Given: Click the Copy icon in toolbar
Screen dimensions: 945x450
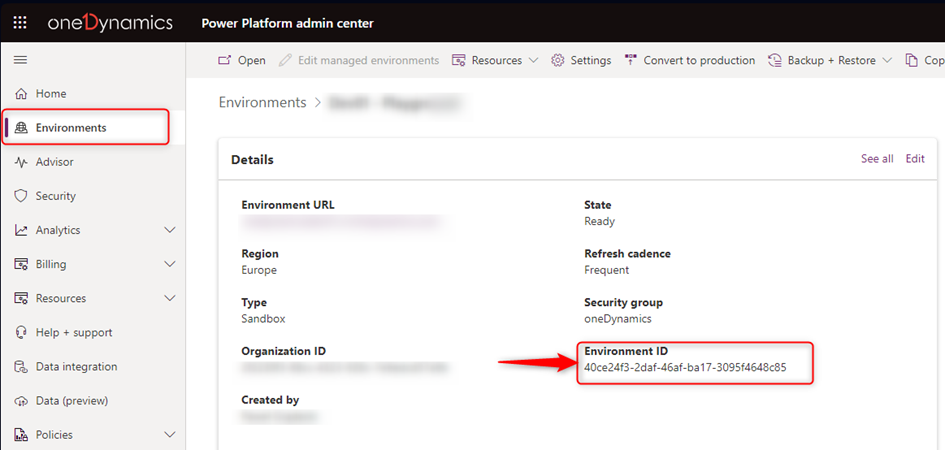Looking at the screenshot, I should [x=911, y=60].
